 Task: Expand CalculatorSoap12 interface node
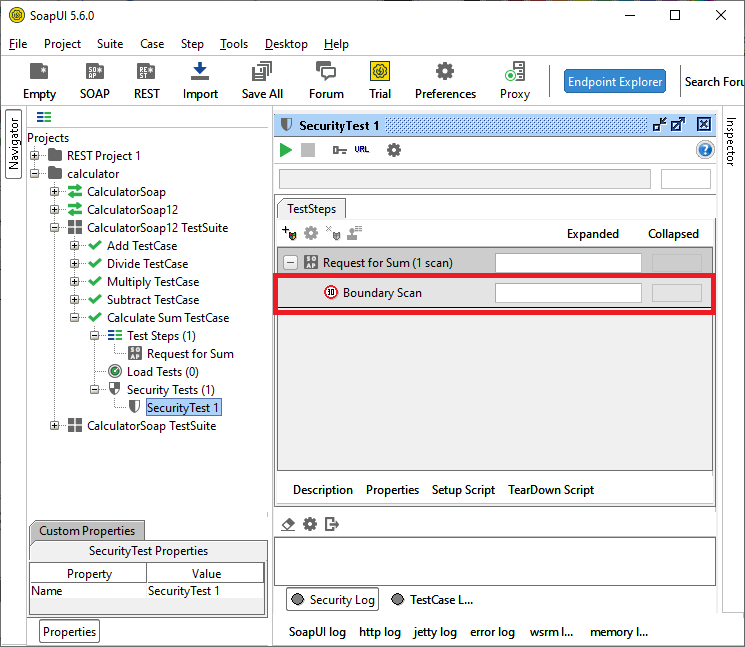55,209
